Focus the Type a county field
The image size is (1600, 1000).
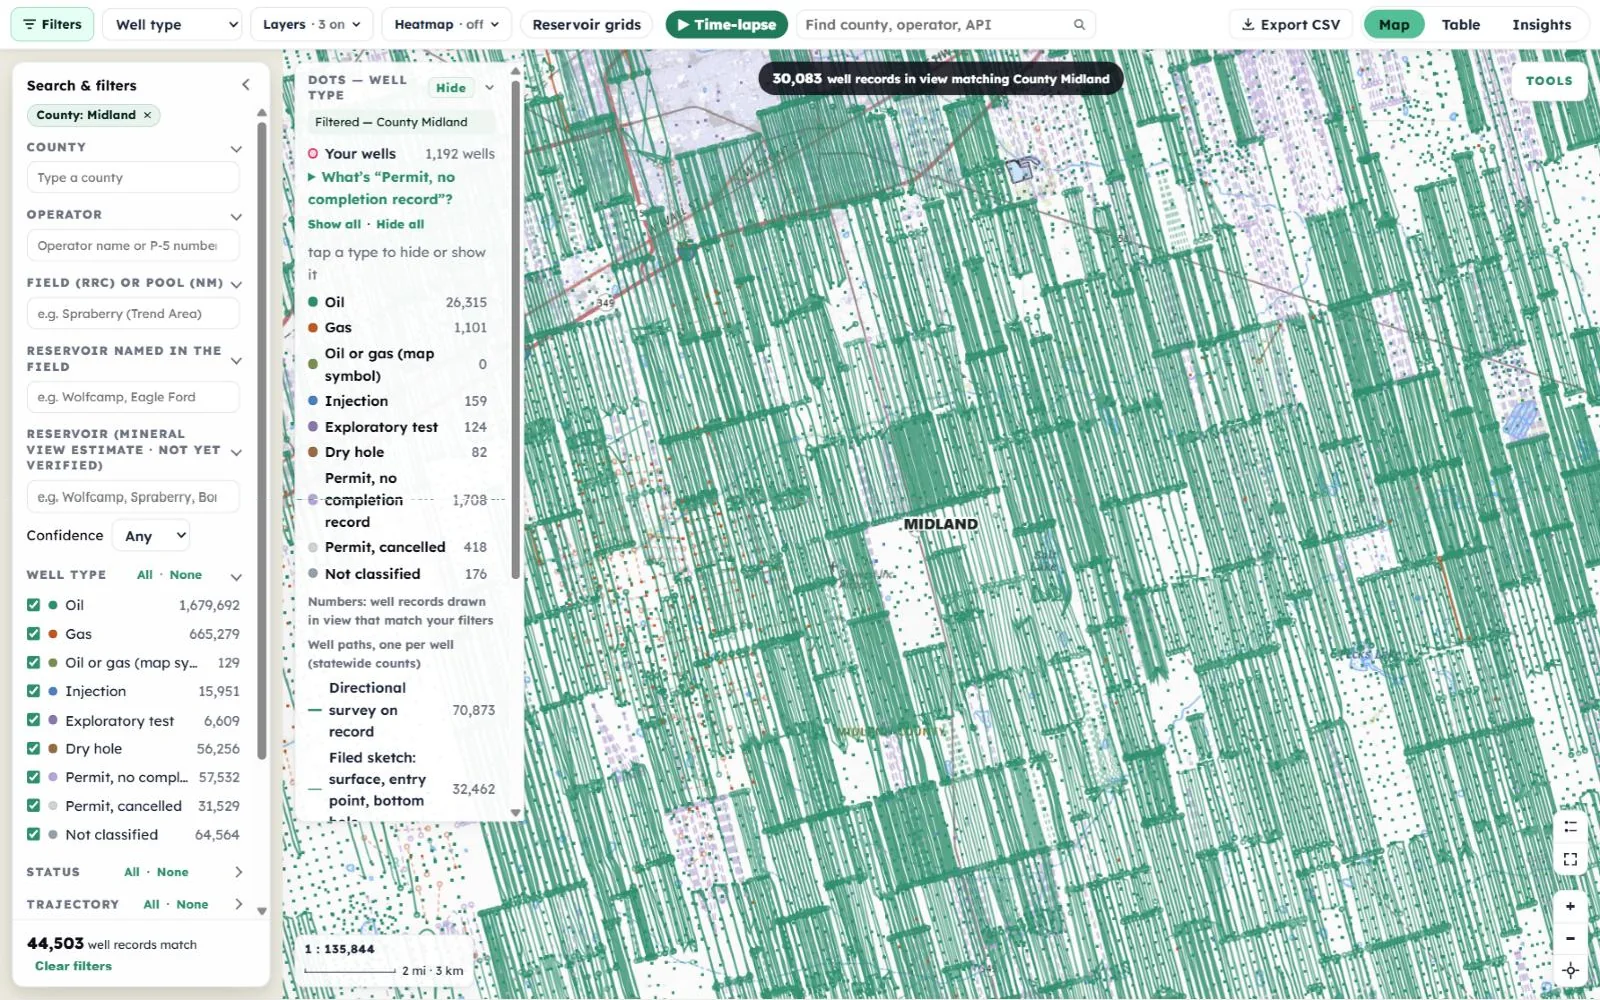[133, 177]
